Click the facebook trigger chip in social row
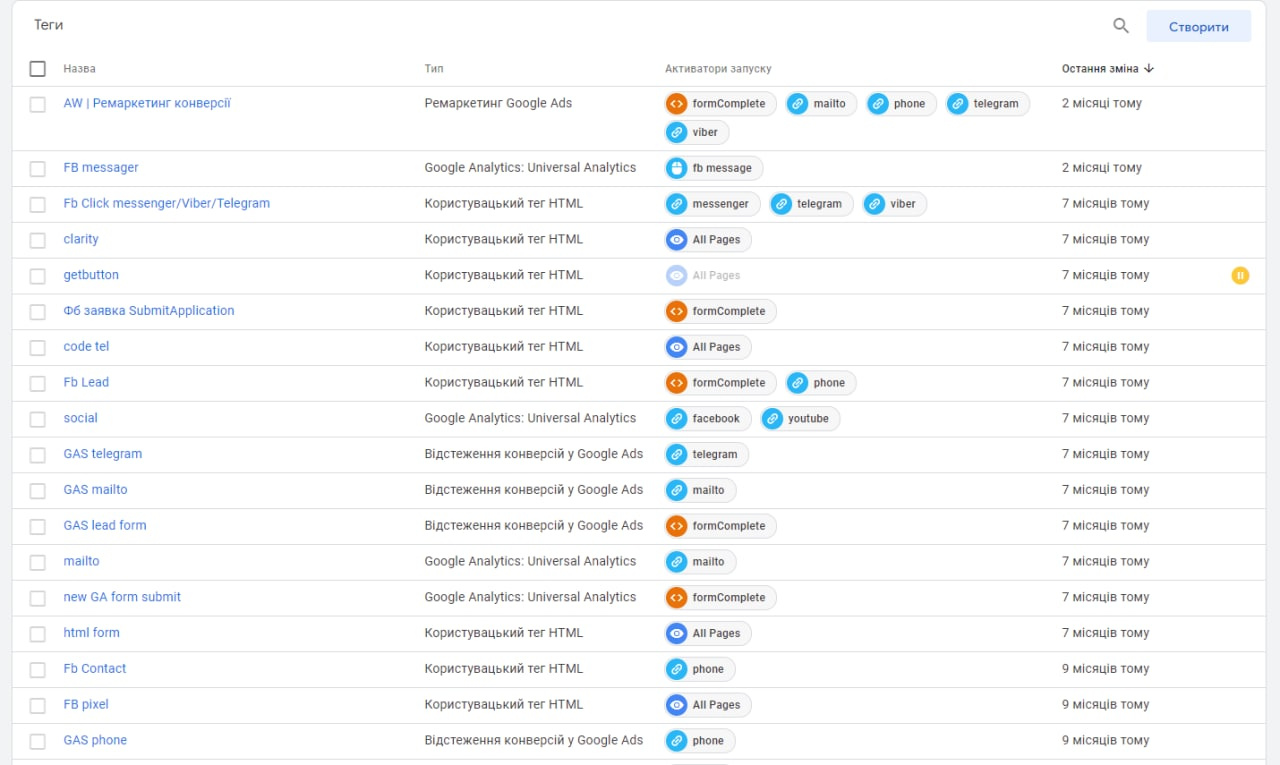Viewport: 1280px width, 765px height. pyautogui.click(x=707, y=419)
